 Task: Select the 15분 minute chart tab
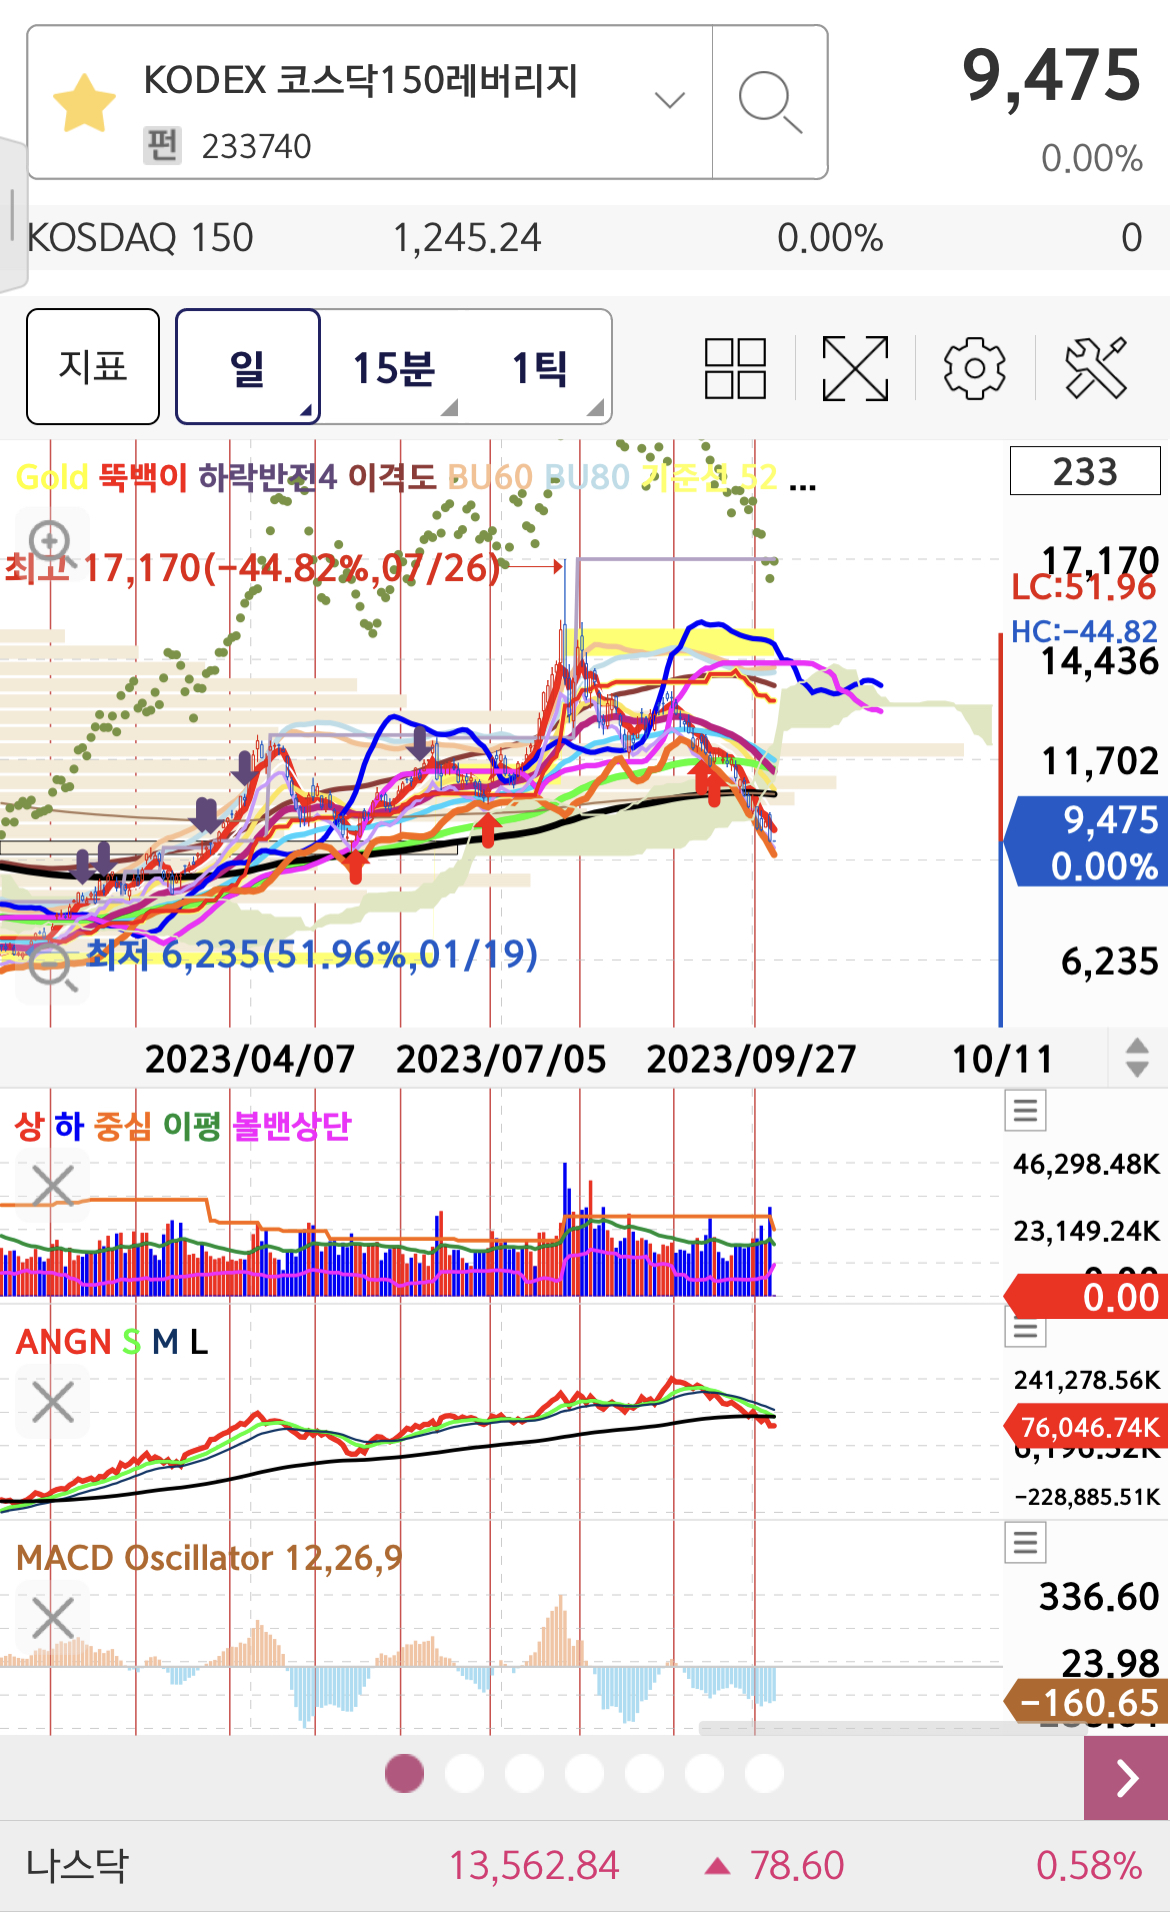(393, 368)
